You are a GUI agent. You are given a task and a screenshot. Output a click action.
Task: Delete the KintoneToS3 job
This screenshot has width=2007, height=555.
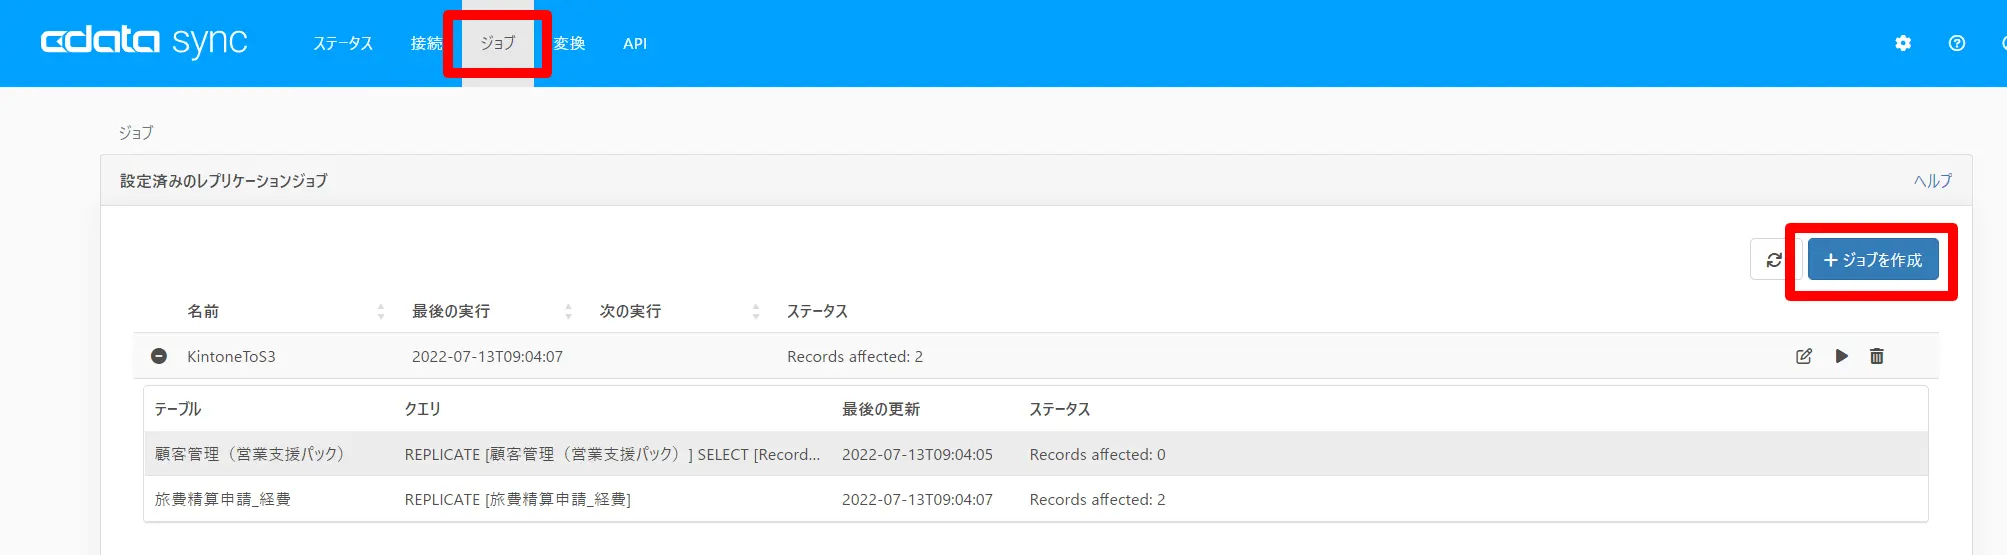click(1877, 356)
